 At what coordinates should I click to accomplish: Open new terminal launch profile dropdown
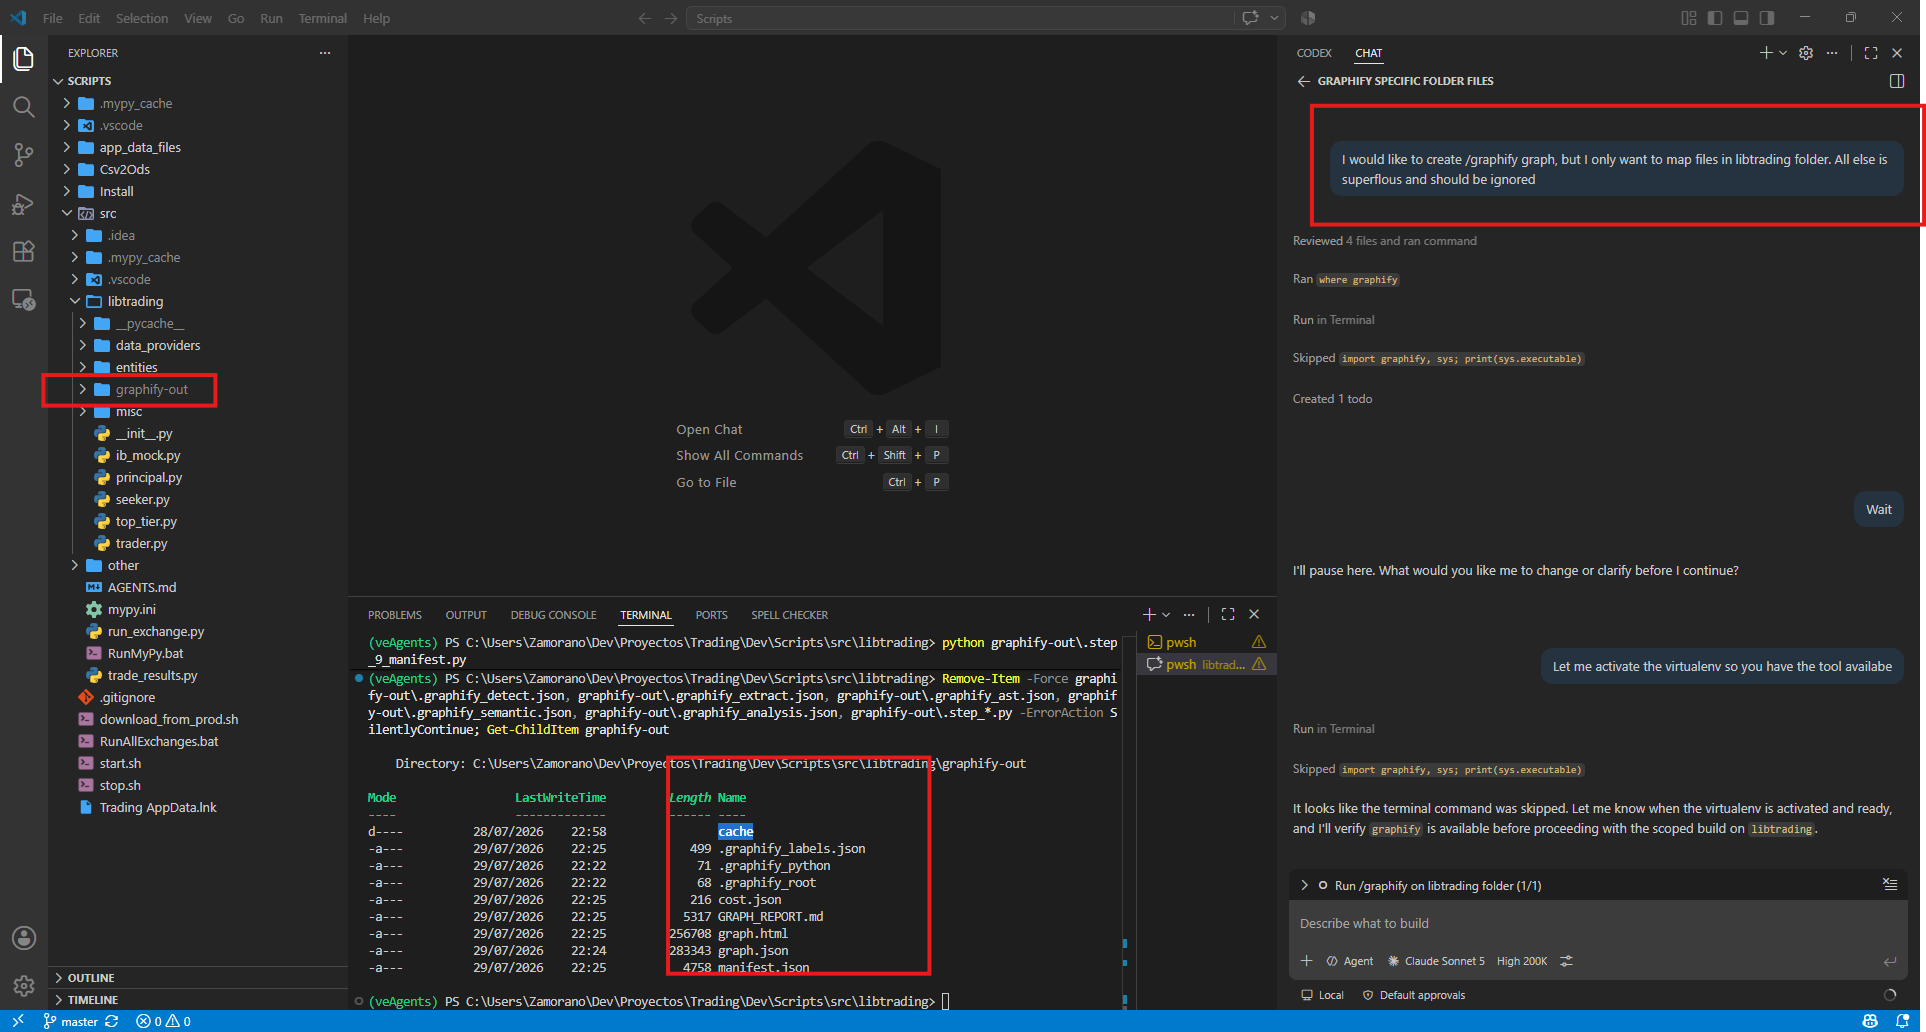pos(1166,614)
